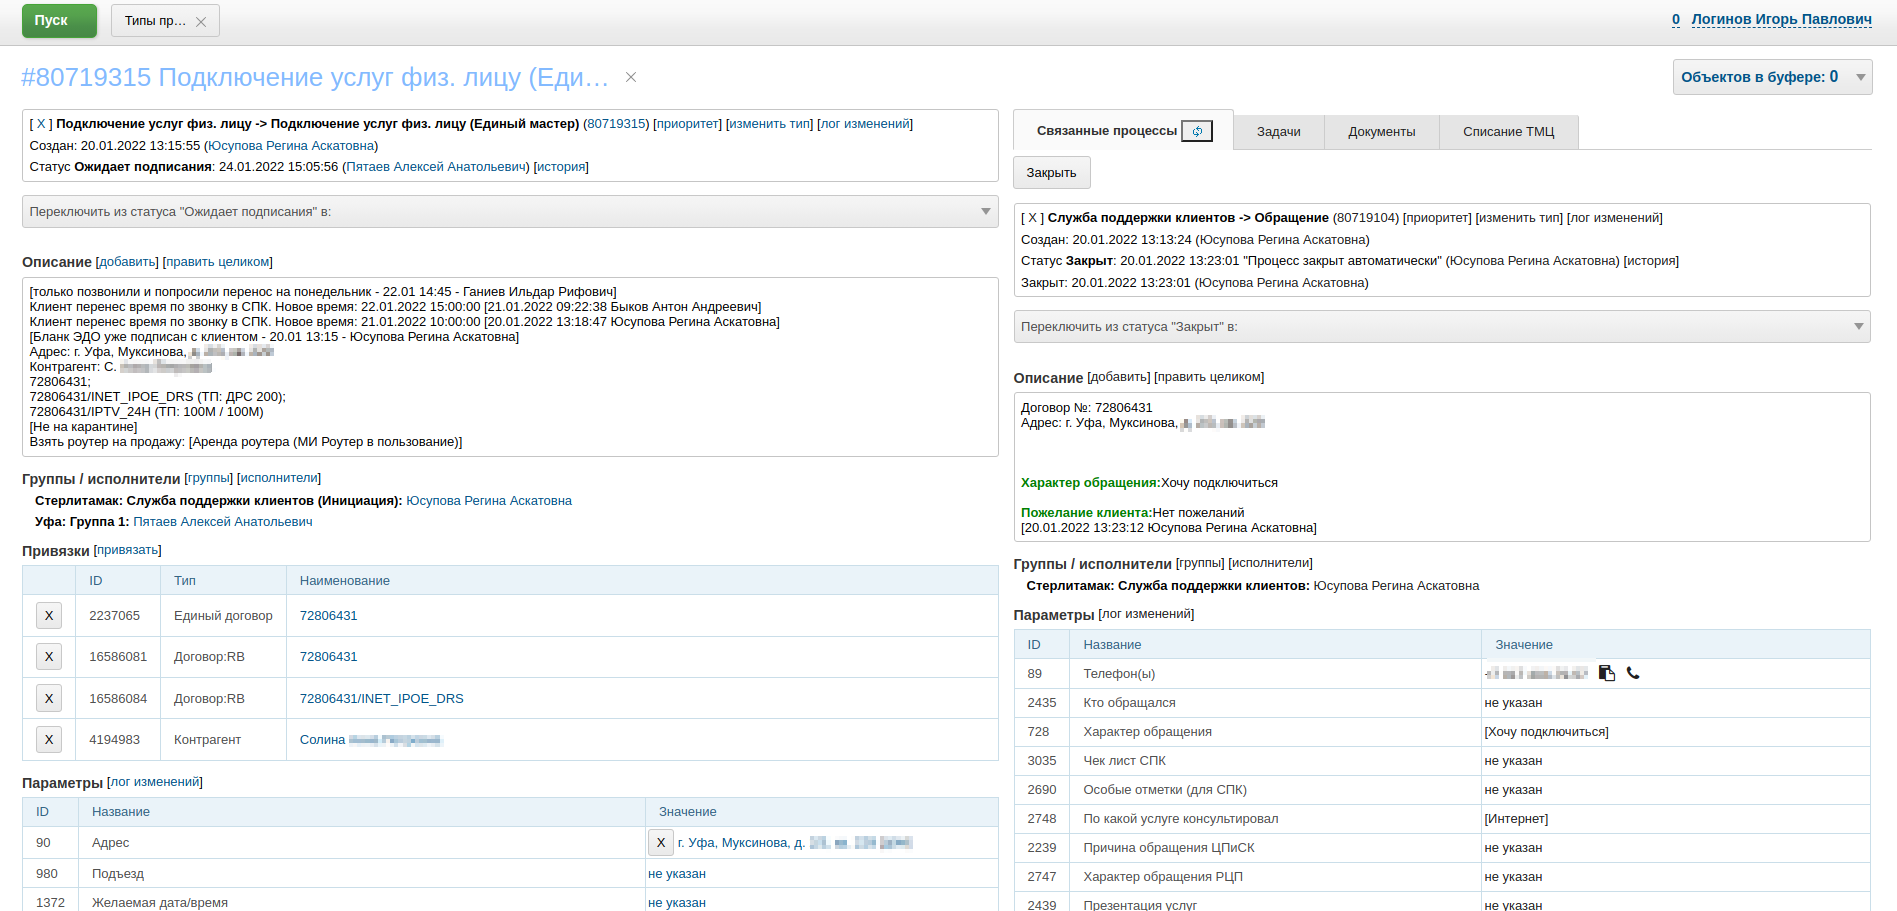Open Пятаев Алексей Анатольевич status link
Viewport: 1897px width, 911px height.
(436, 167)
